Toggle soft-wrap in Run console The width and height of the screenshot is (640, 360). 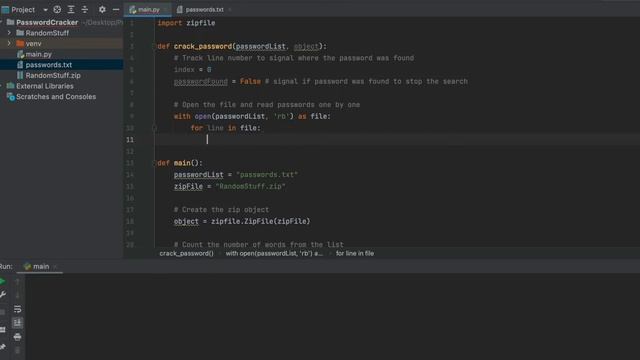click(x=17, y=309)
